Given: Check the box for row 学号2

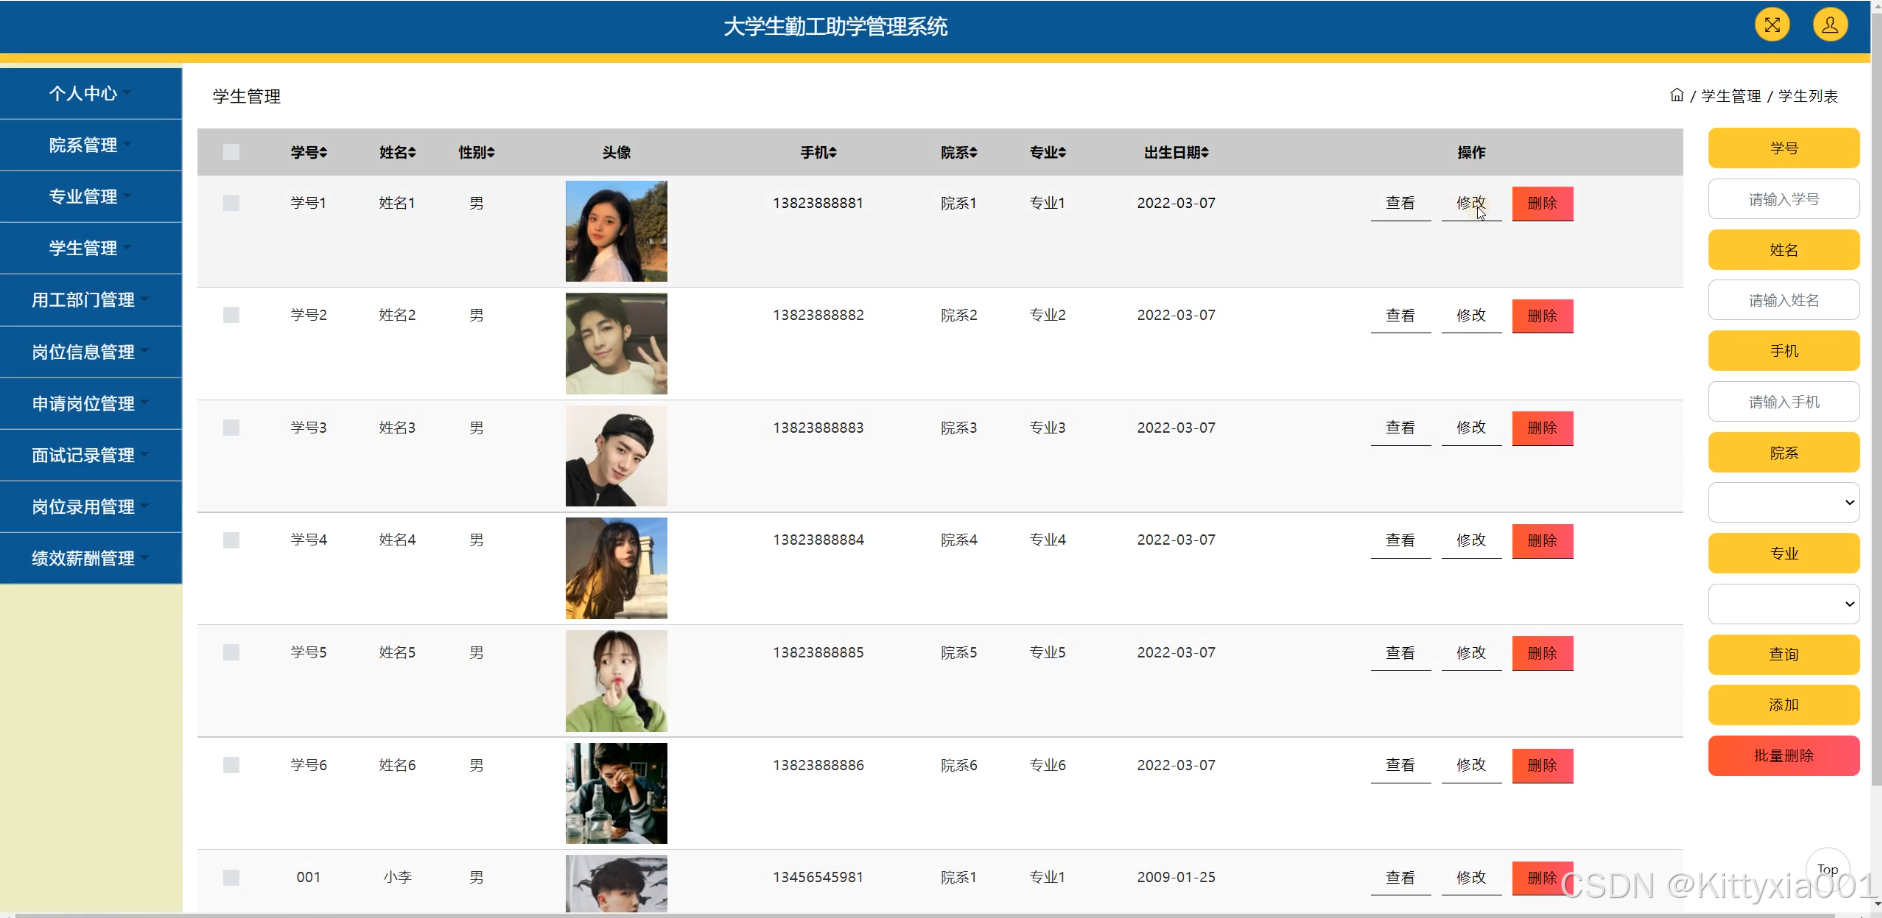Looking at the screenshot, I should [231, 315].
